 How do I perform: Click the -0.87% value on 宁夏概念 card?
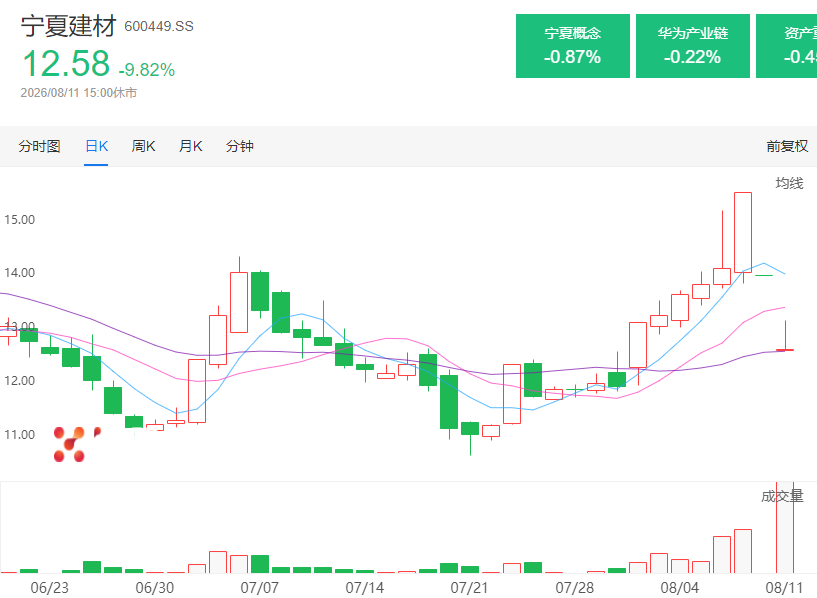573,57
